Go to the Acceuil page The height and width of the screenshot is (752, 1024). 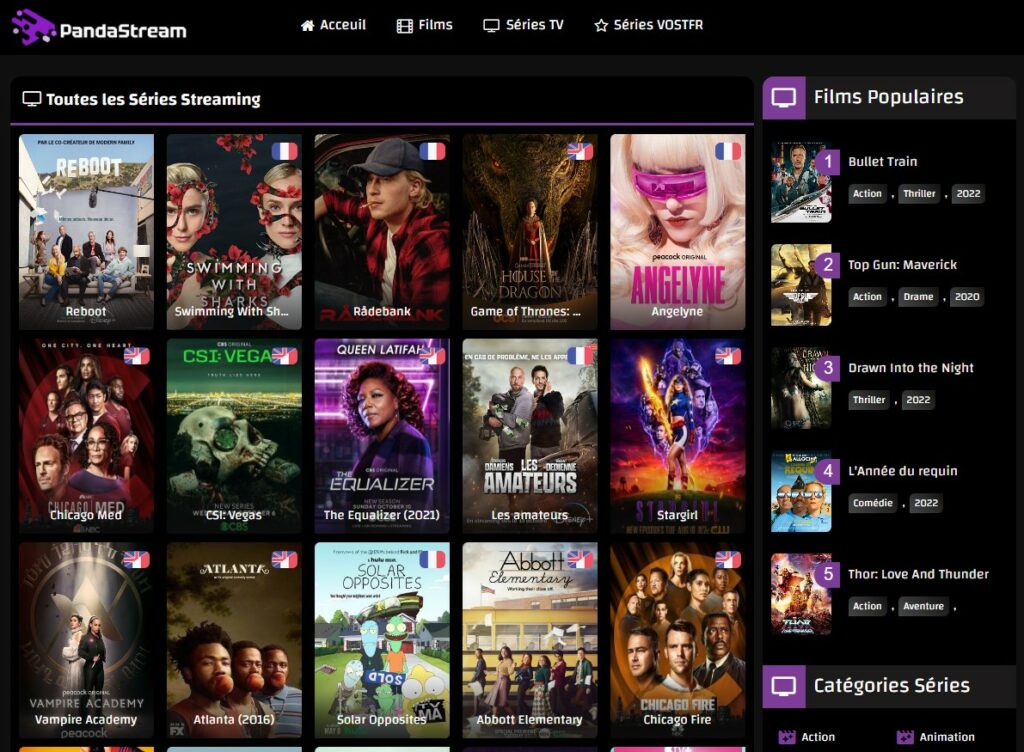click(x=333, y=25)
